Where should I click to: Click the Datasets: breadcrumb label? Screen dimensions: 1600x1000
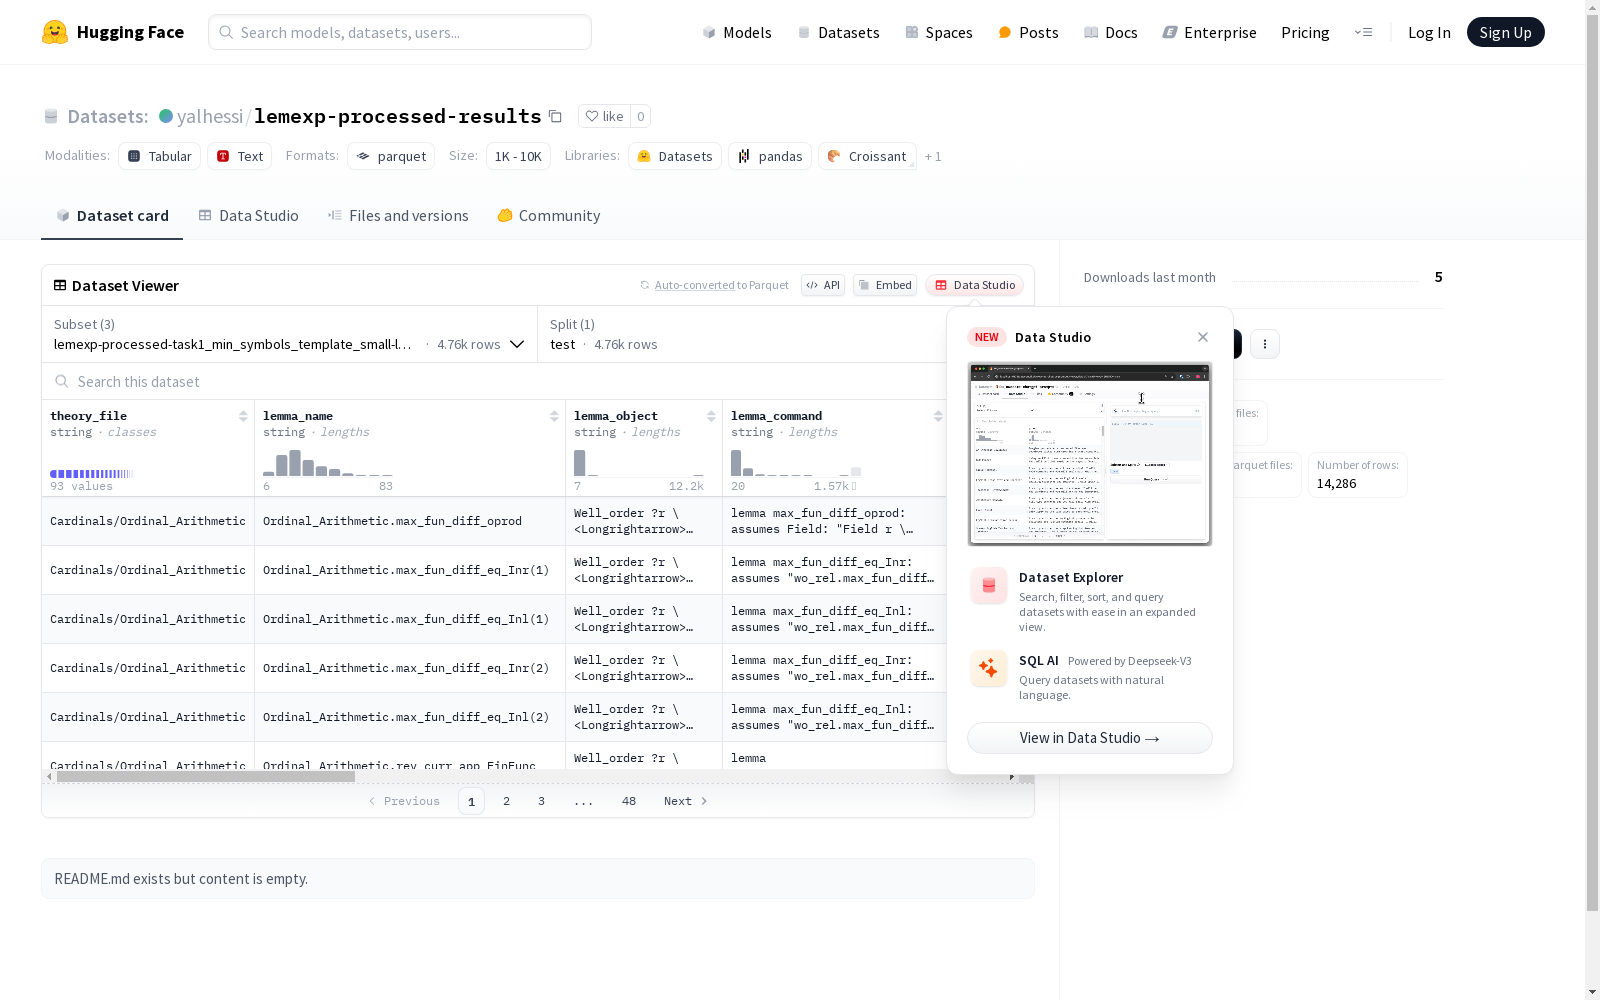coord(108,116)
